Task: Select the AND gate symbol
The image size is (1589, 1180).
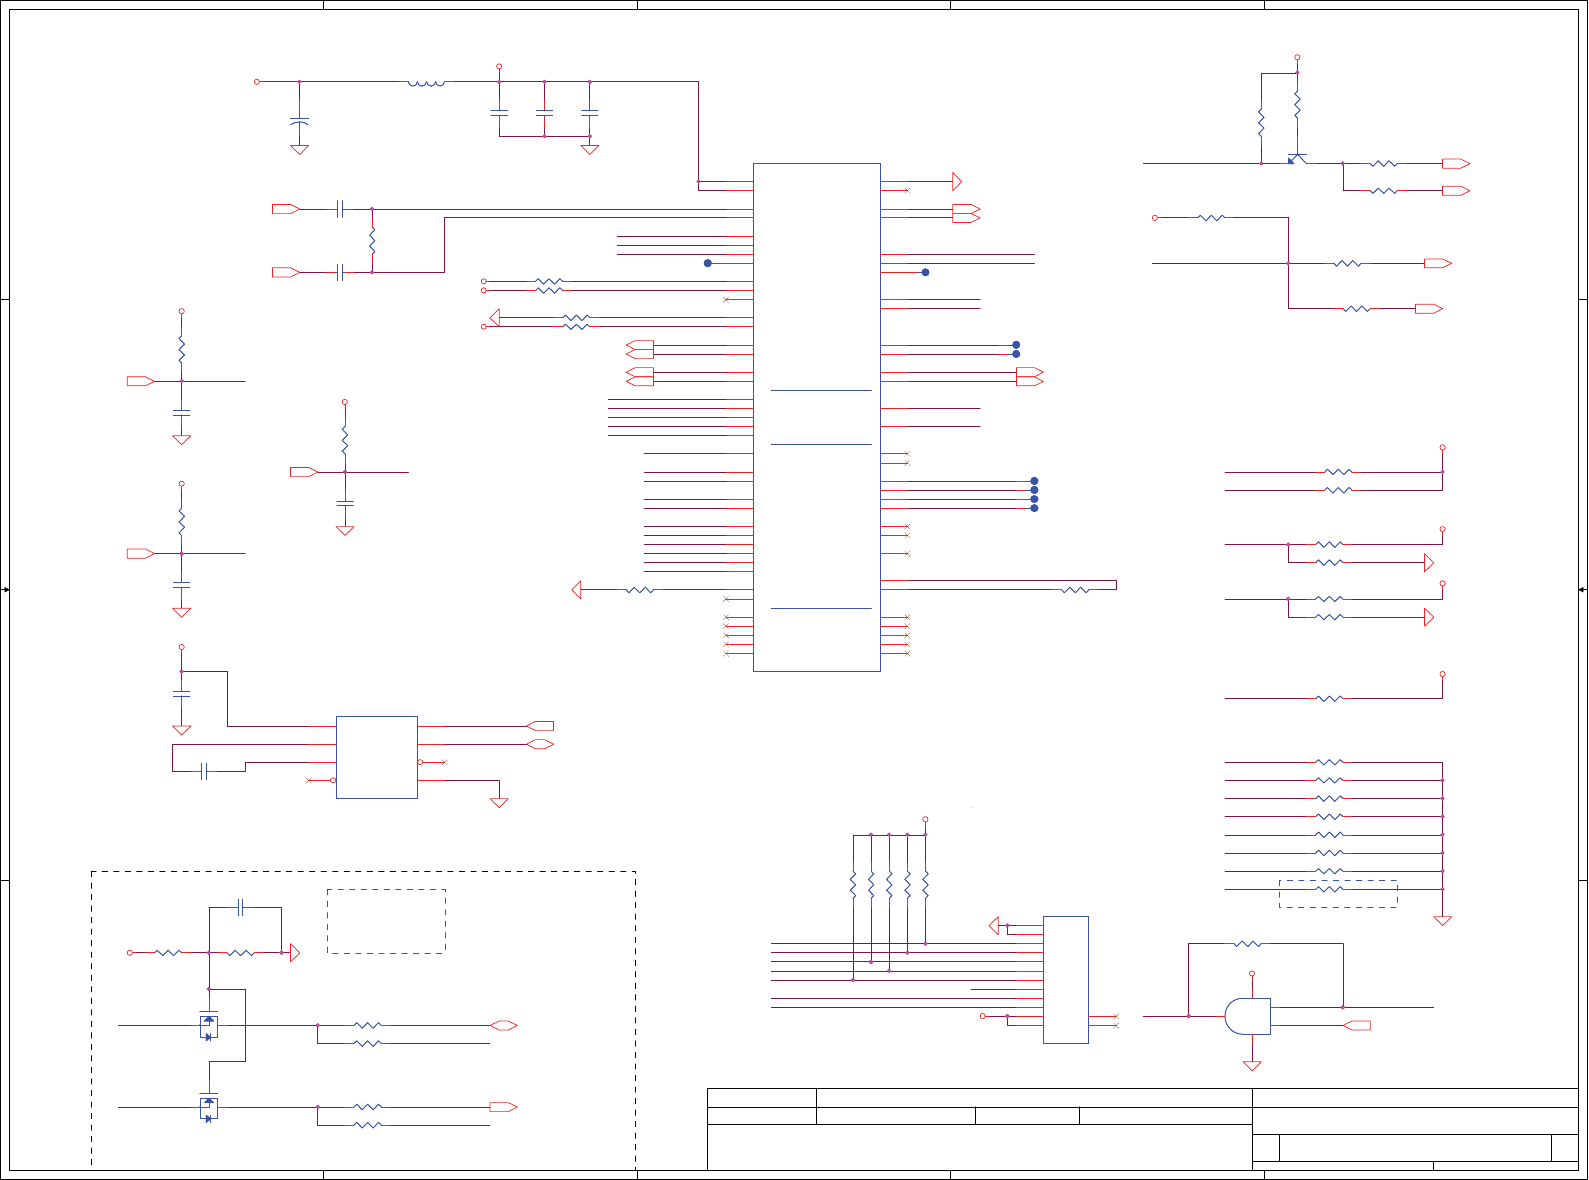Action: tap(1248, 1016)
